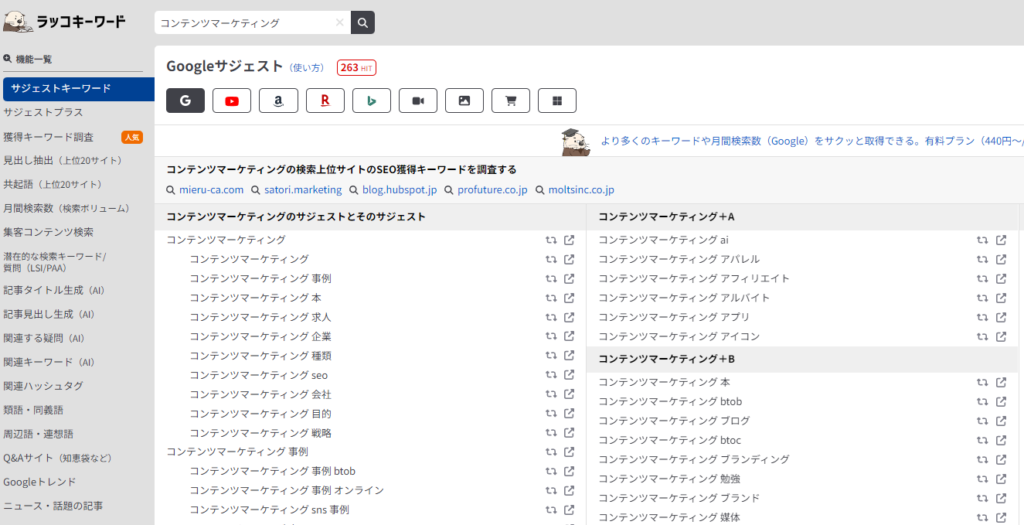Select the YouTube suggest source icon

[232, 101]
